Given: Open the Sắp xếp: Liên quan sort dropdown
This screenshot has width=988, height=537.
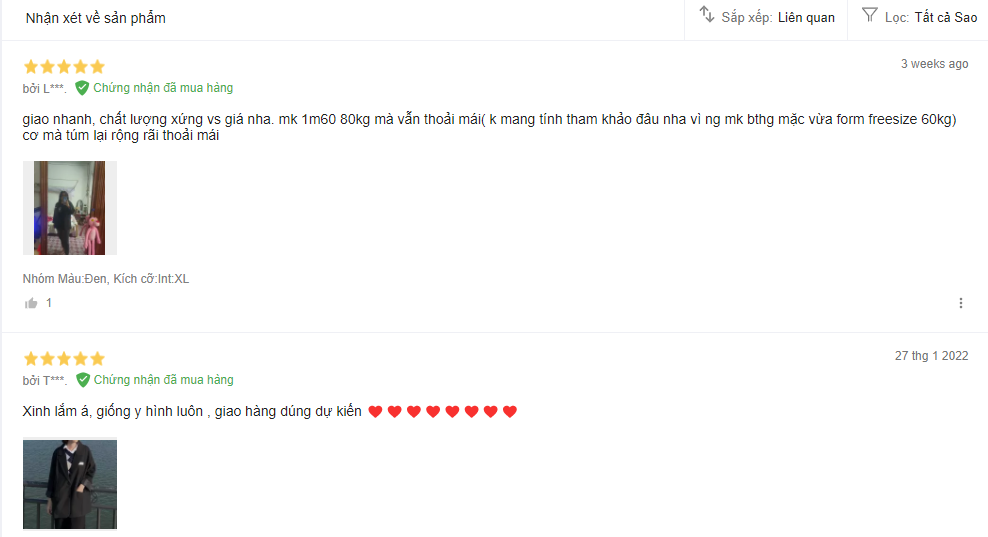Looking at the screenshot, I should tap(767, 17).
